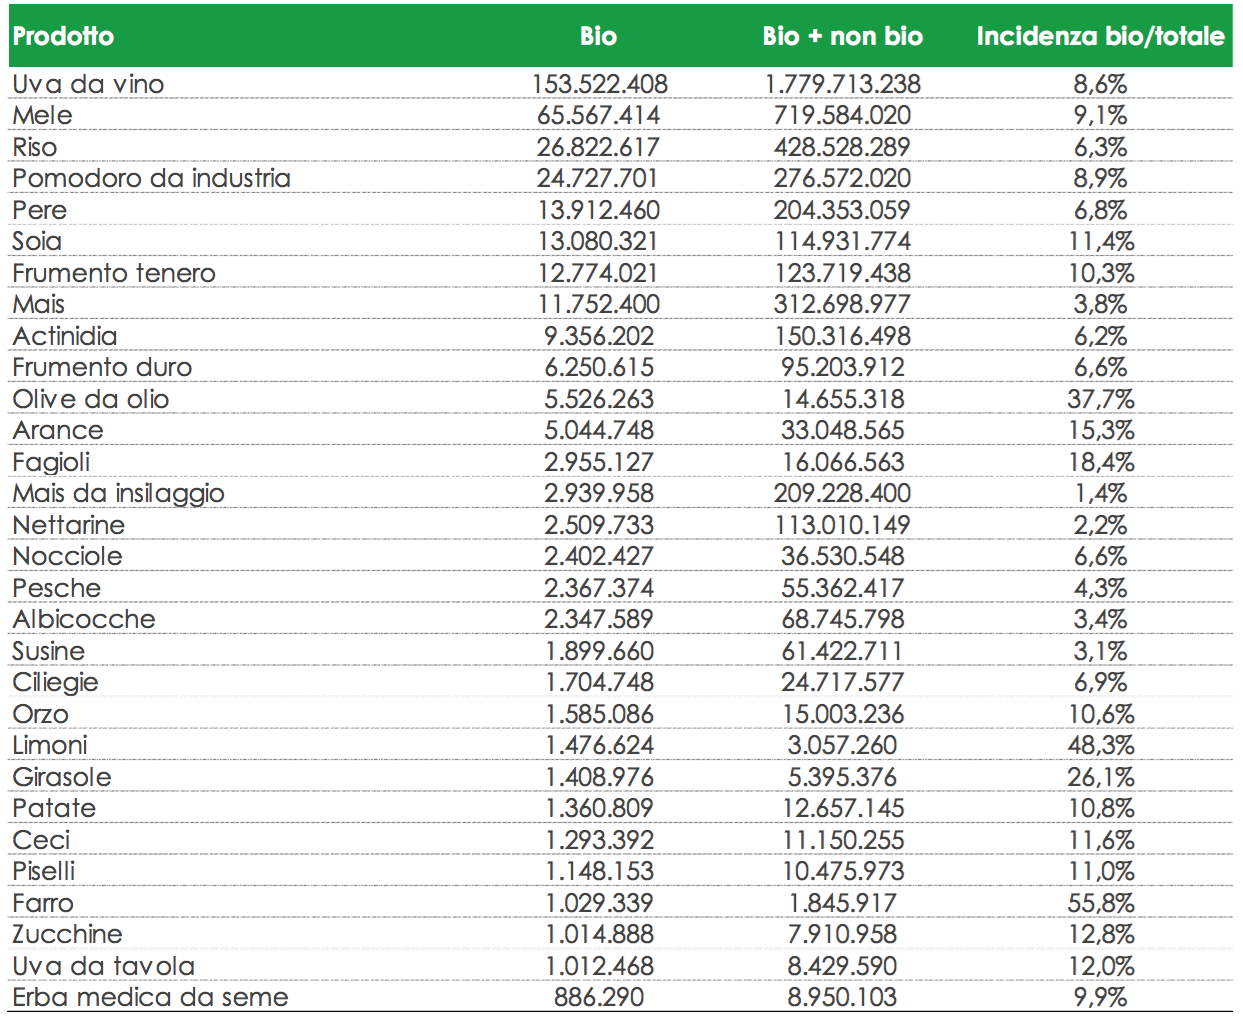Select the Soia incidence value 11,4%
The image size is (1243, 1018).
1100,242
